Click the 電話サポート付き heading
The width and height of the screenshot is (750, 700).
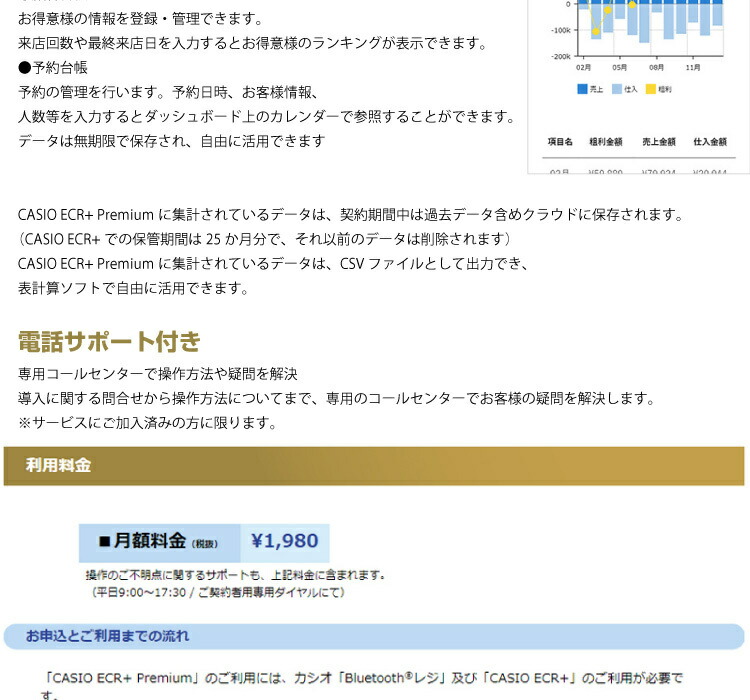click(x=109, y=342)
